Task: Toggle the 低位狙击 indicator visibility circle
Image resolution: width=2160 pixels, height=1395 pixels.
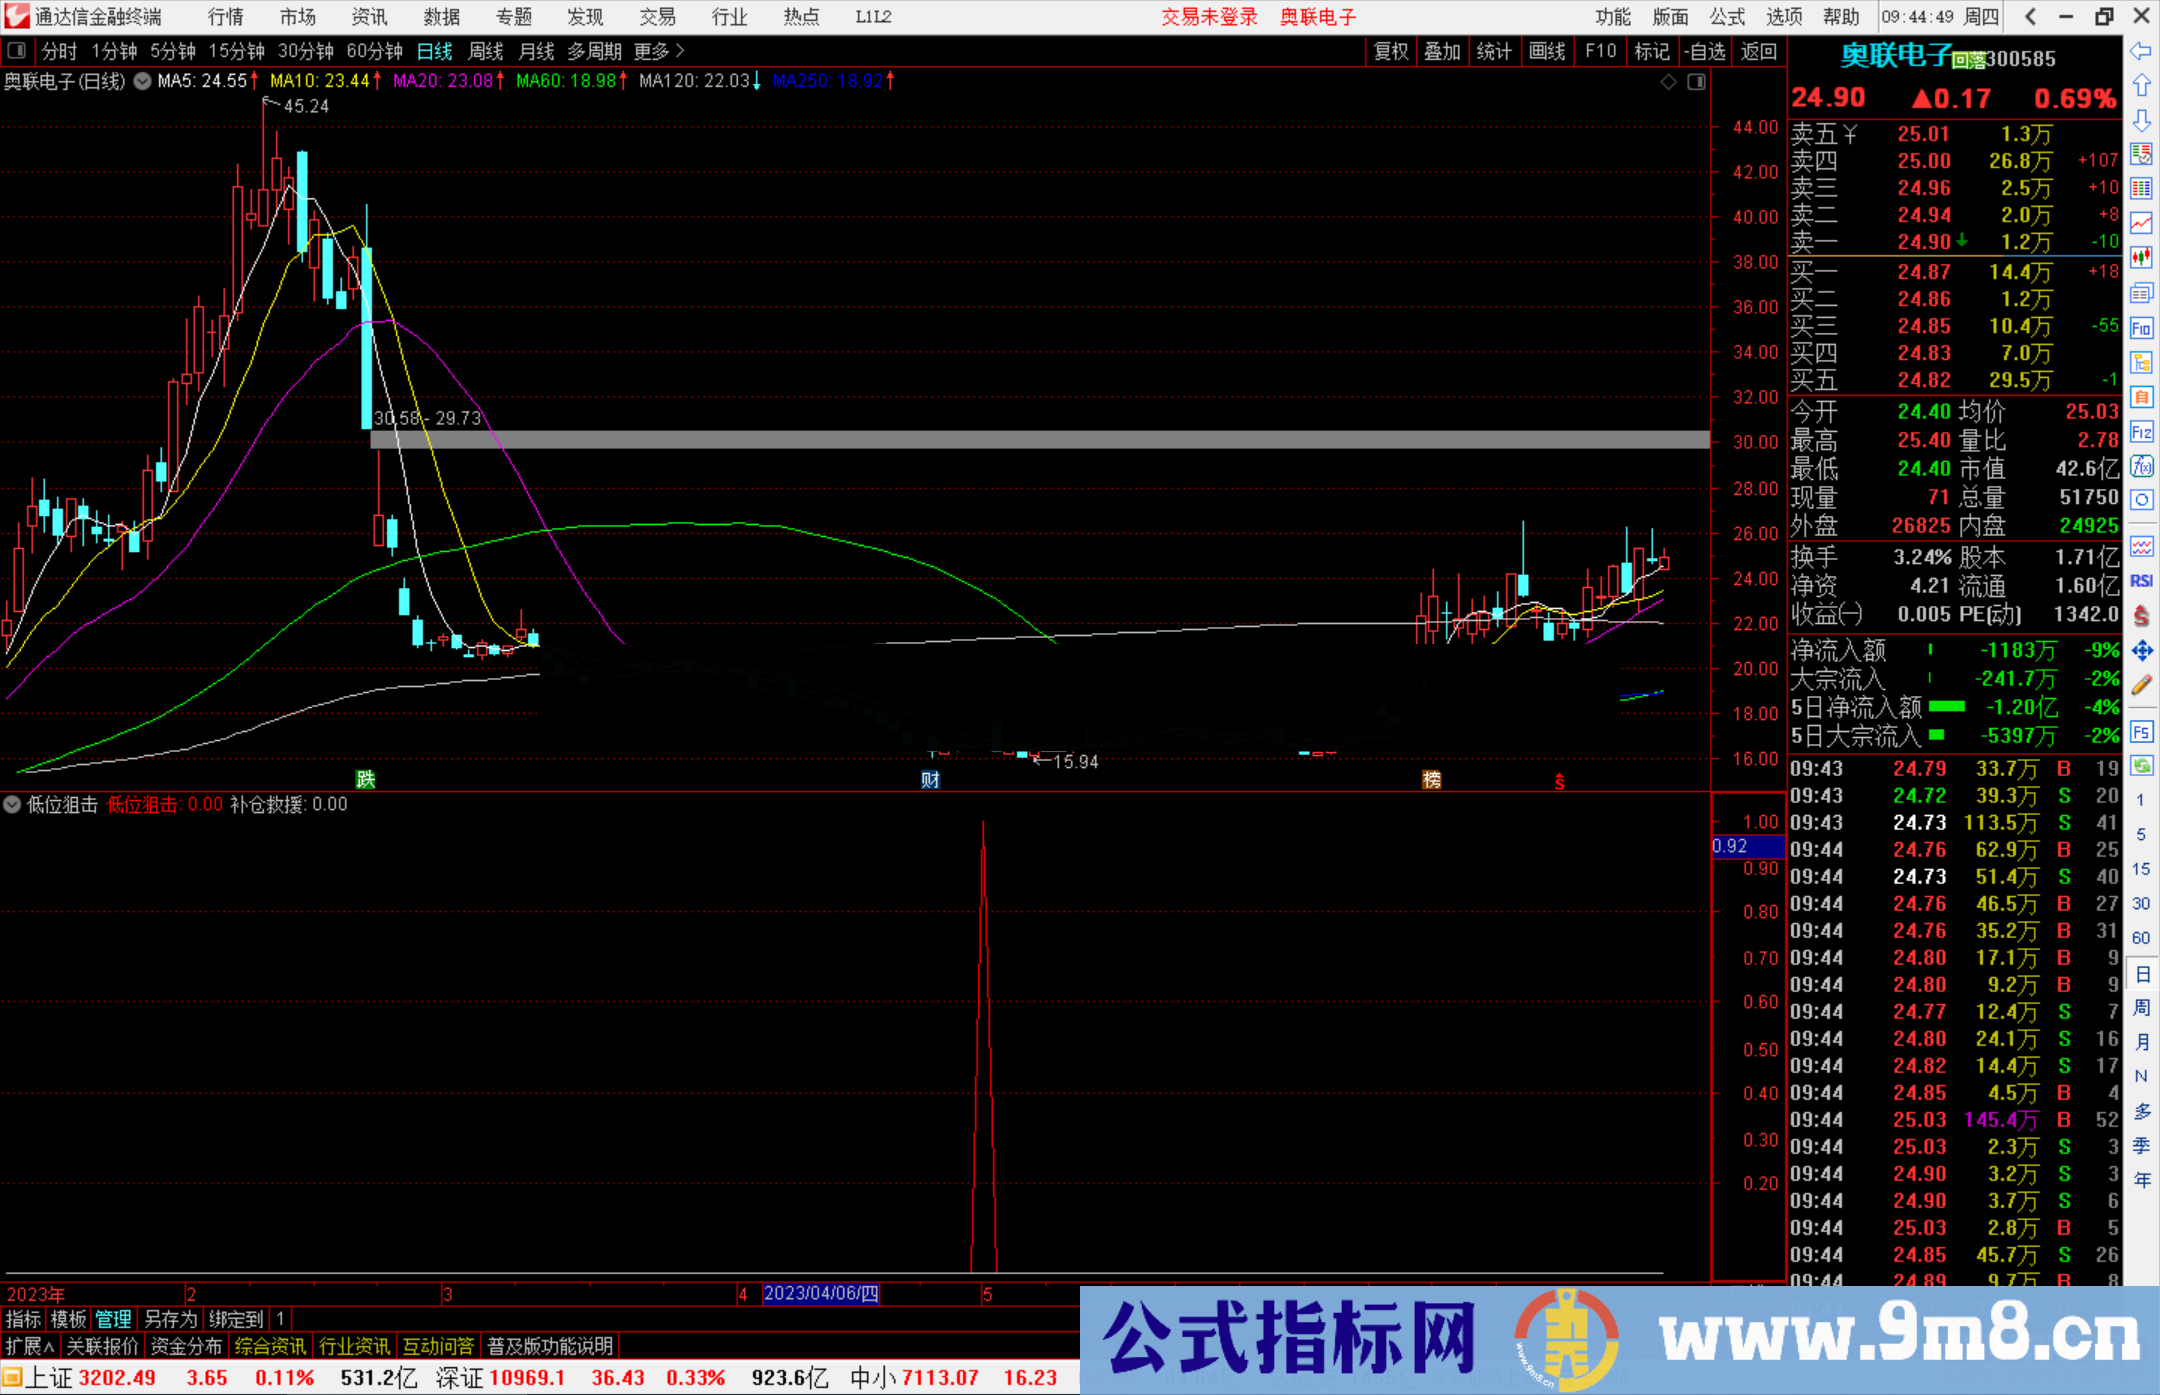Action: coord(12,804)
